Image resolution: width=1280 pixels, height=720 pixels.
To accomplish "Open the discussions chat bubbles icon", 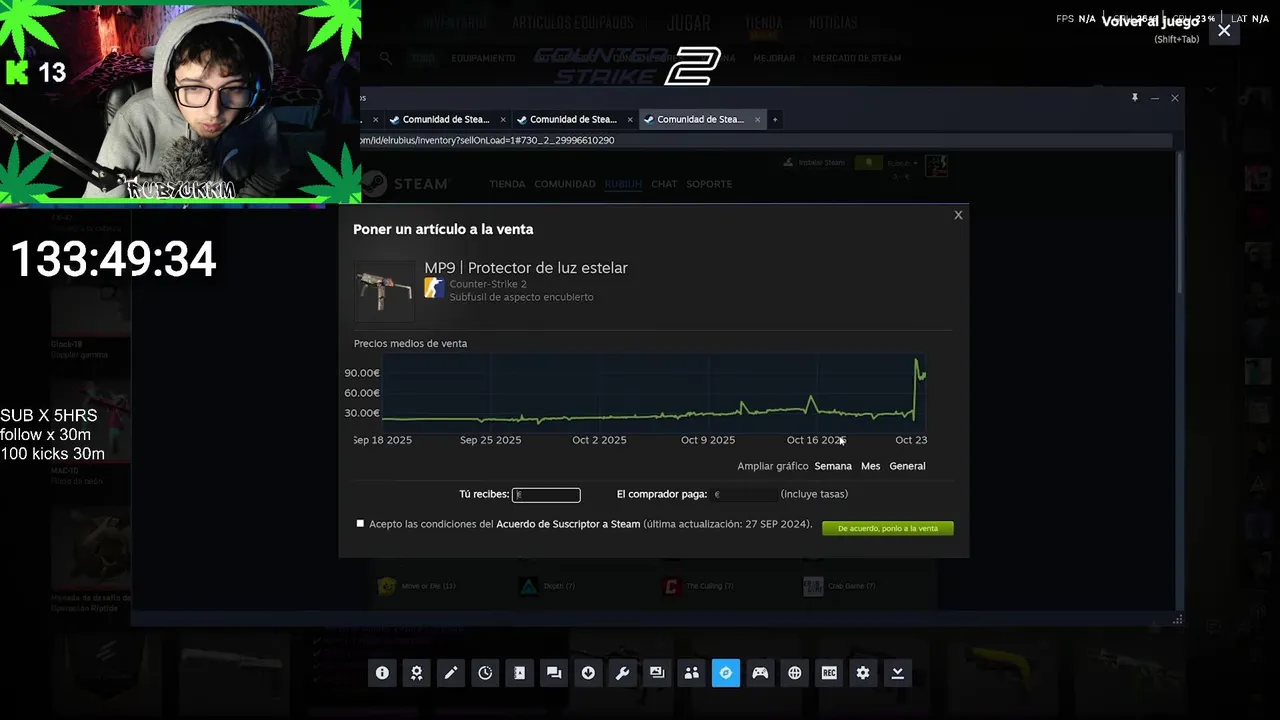I will (554, 673).
